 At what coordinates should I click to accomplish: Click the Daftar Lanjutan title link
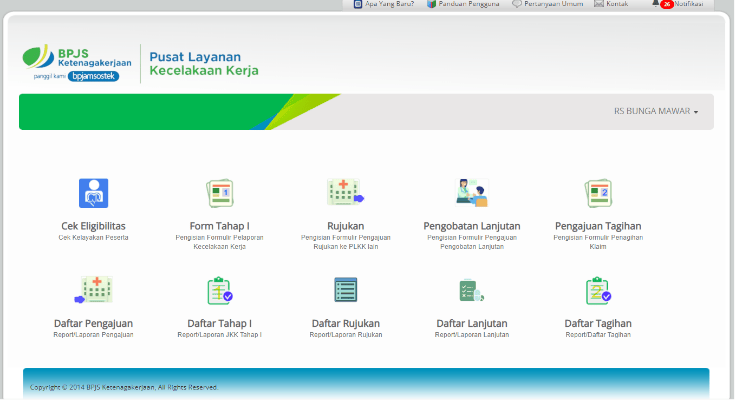(x=472, y=324)
